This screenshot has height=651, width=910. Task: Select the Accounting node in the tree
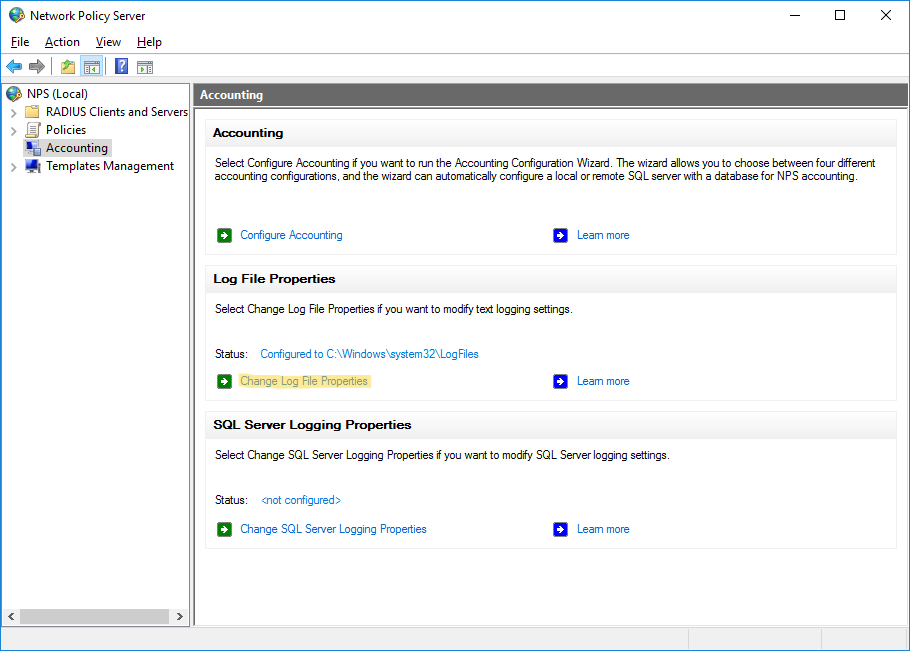(76, 148)
